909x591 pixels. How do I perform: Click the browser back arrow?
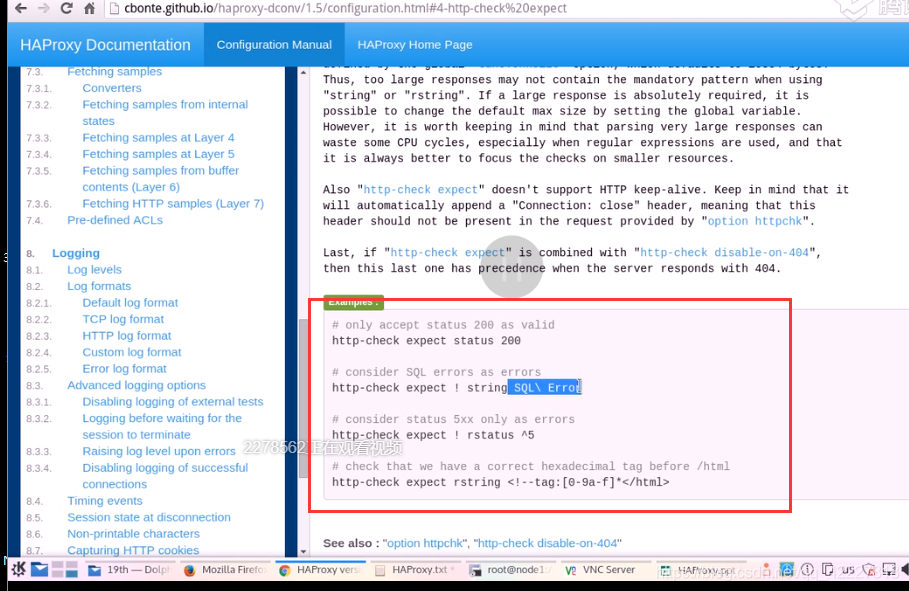click(x=20, y=8)
